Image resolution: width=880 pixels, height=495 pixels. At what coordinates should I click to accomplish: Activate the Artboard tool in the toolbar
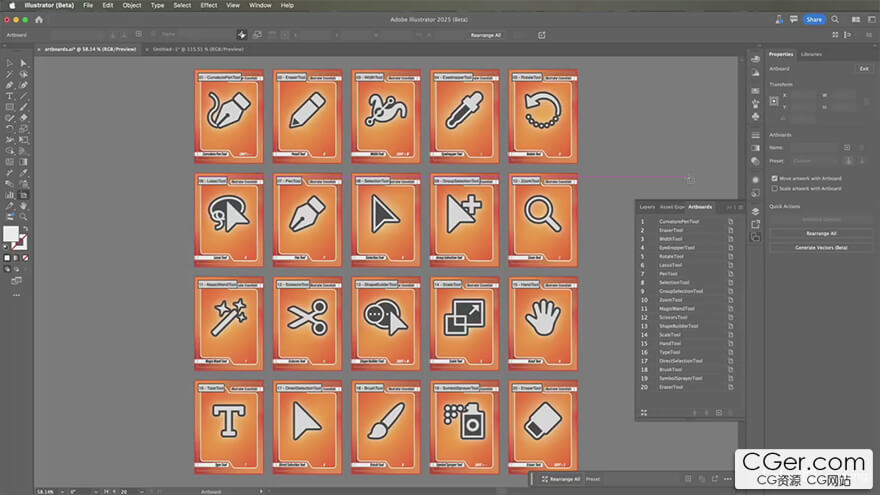(x=23, y=194)
